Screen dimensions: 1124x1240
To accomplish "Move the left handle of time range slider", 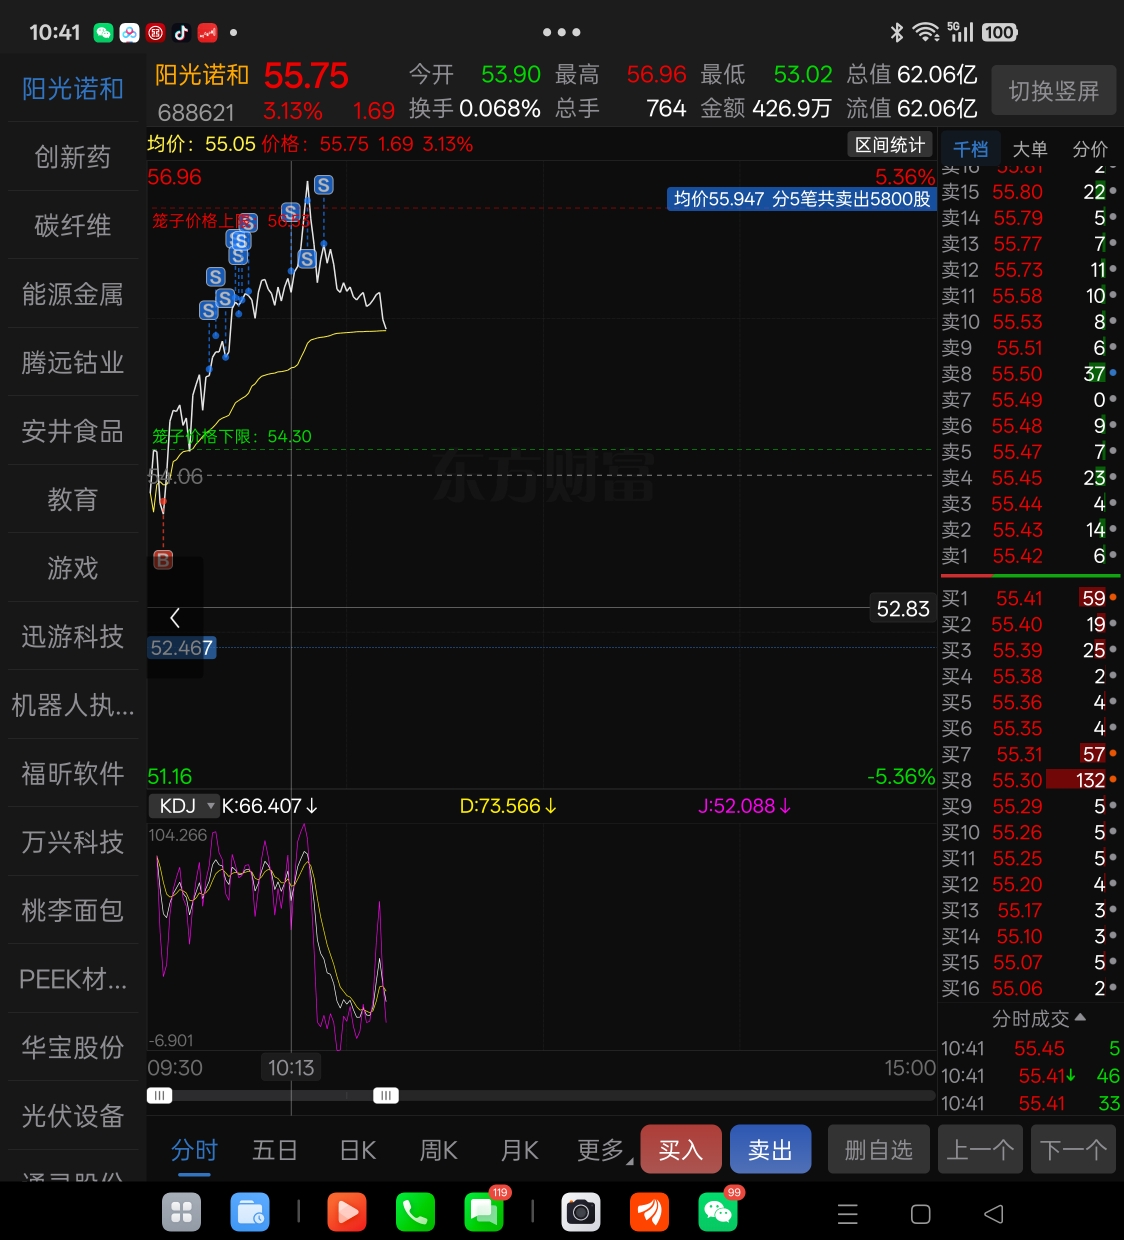I will (159, 1096).
